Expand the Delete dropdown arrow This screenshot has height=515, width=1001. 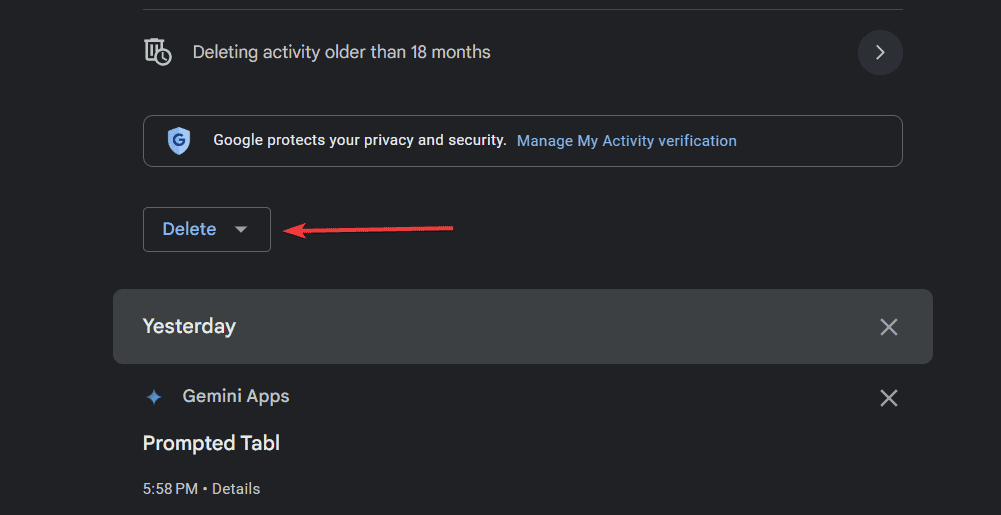coord(241,230)
